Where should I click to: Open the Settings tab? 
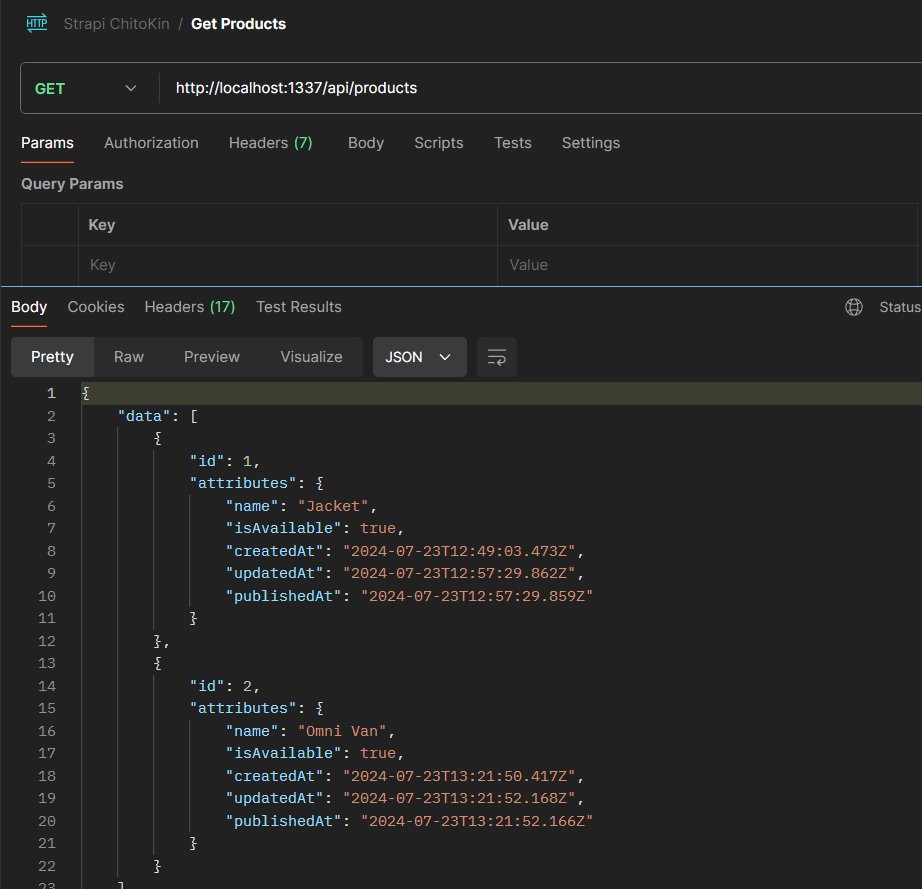pos(591,143)
